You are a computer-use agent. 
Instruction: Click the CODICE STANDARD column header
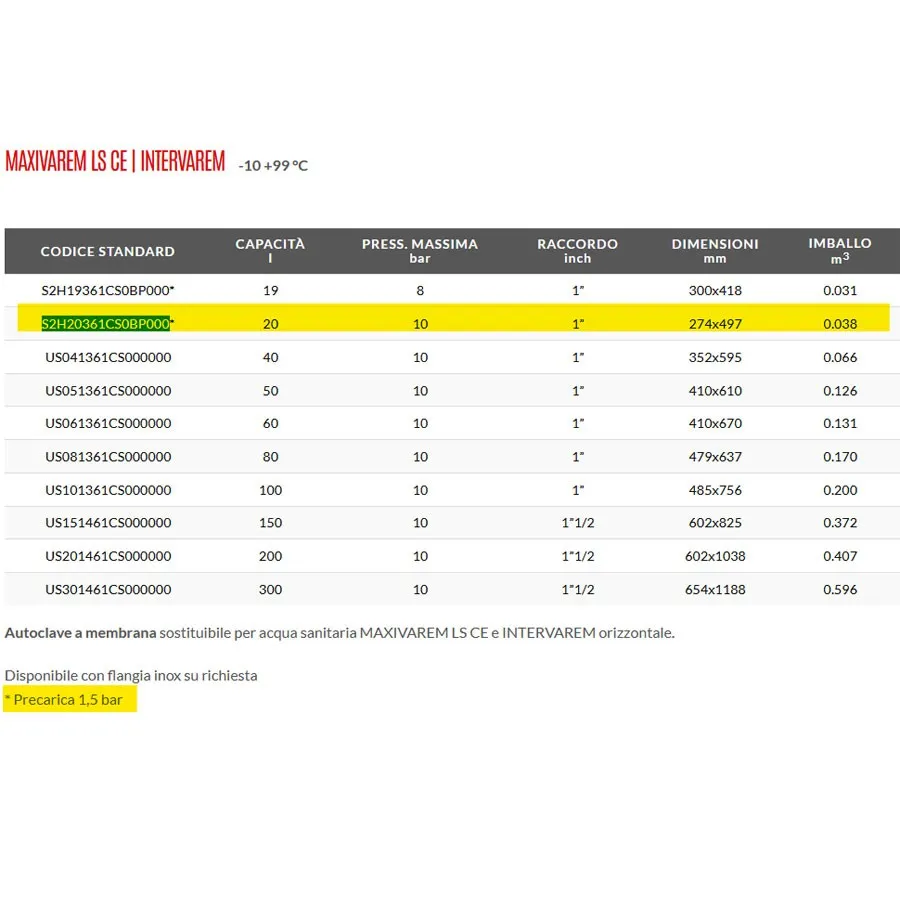tap(107, 251)
